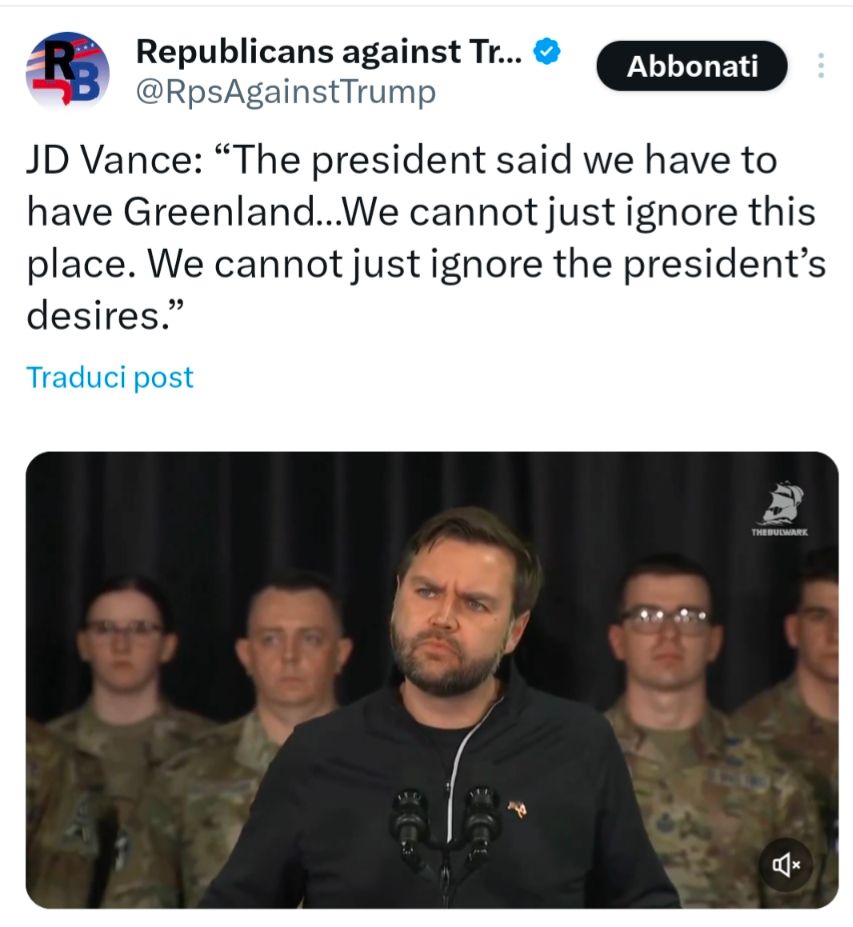
Task: Click the Traduci post link
Action: click(110, 377)
